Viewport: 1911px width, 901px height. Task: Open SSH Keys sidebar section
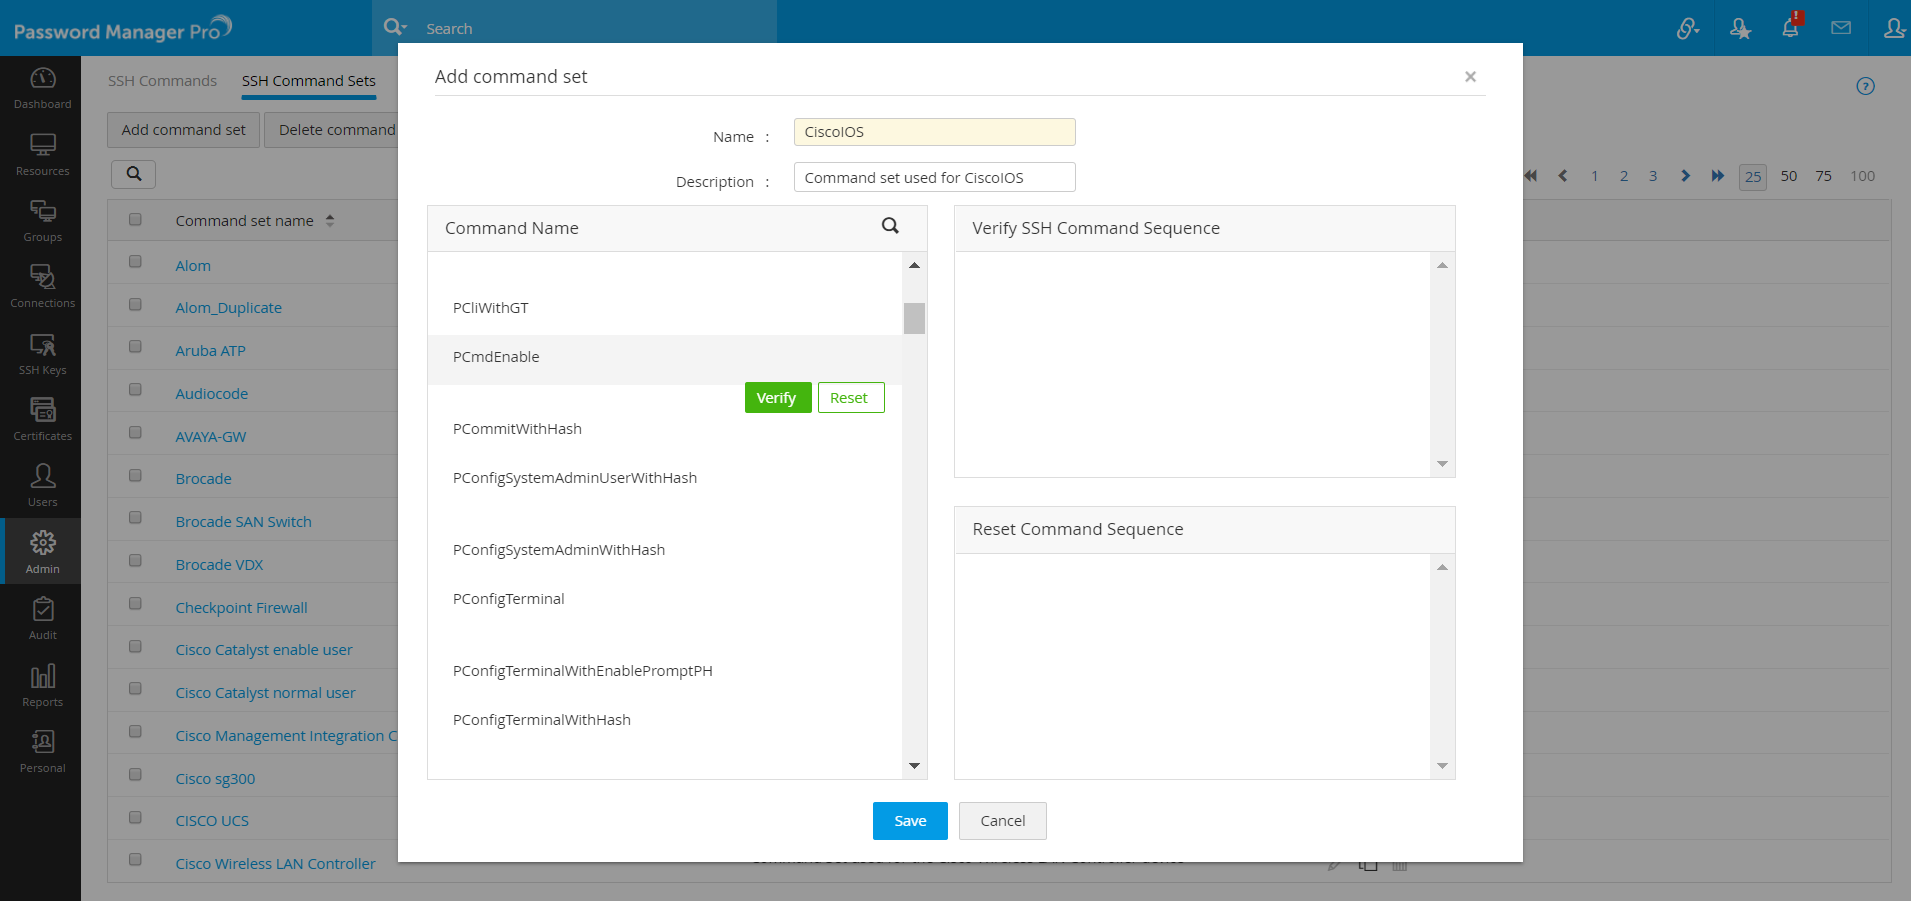pos(42,354)
